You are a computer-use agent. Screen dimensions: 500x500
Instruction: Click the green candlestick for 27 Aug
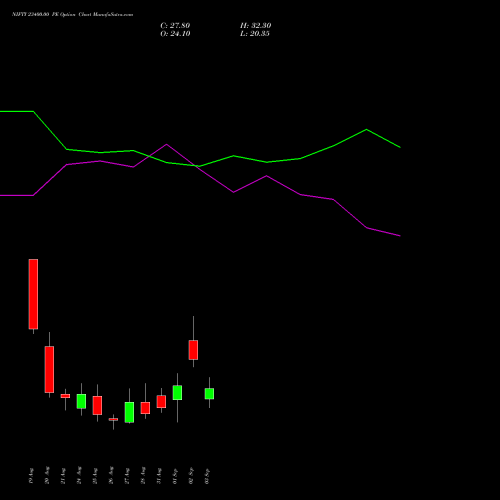(x=129, y=412)
